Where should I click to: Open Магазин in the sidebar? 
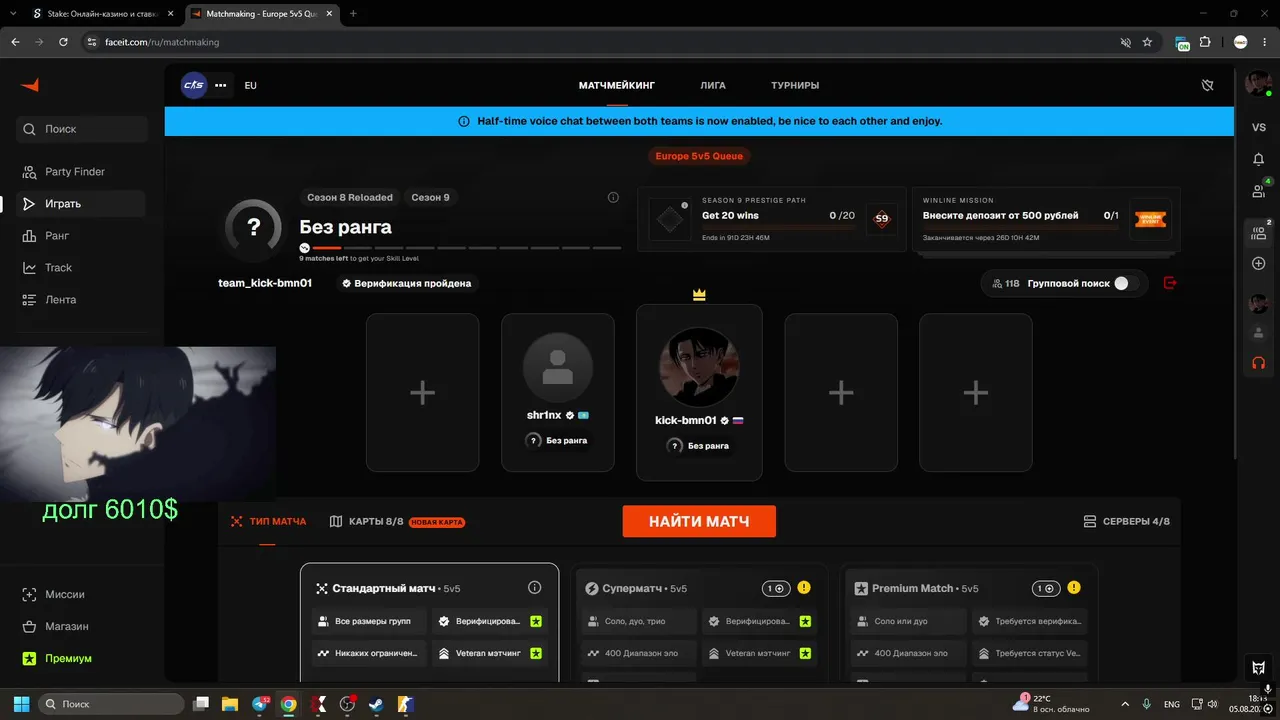(x=82, y=626)
